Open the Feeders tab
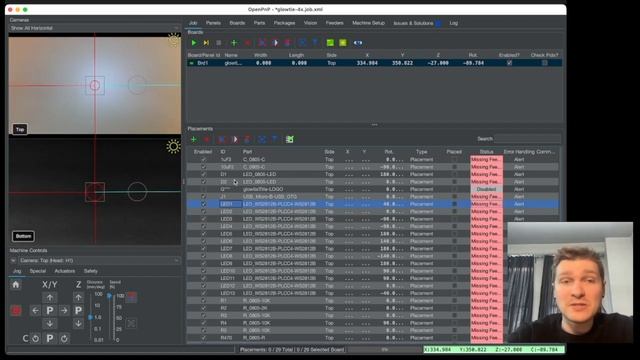 tap(334, 23)
